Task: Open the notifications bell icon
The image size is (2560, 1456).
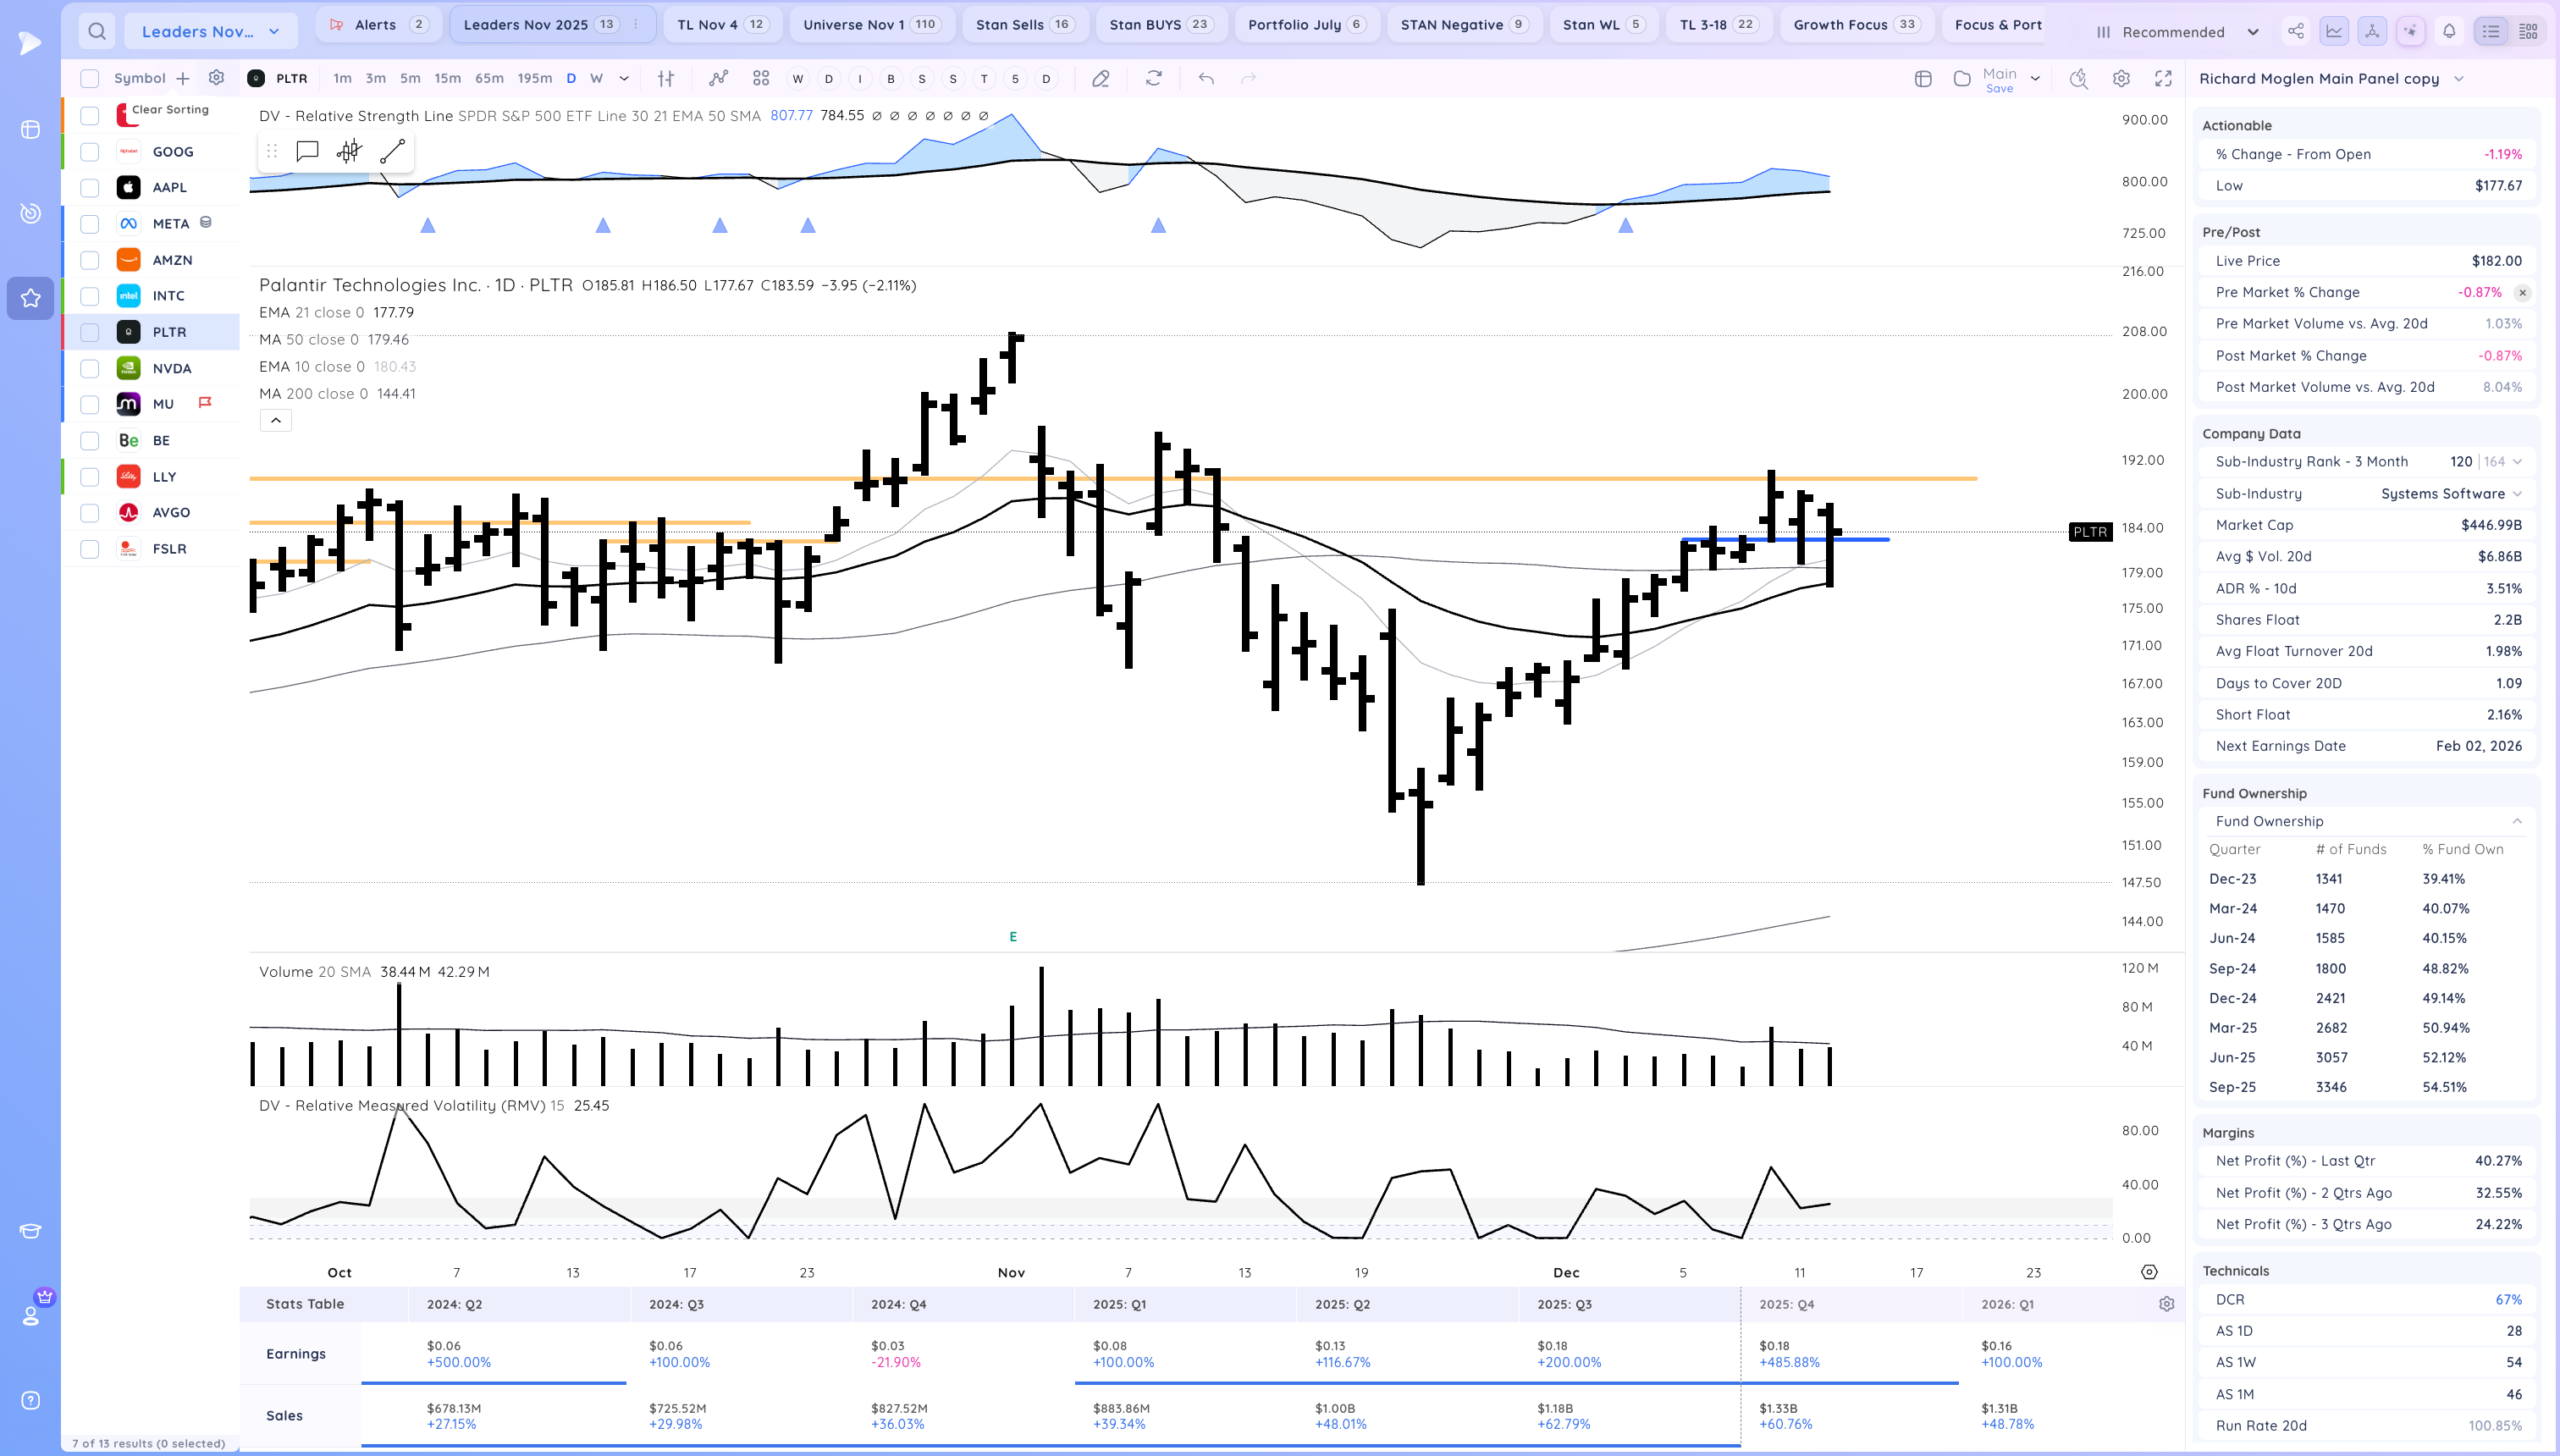Action: 2449,31
